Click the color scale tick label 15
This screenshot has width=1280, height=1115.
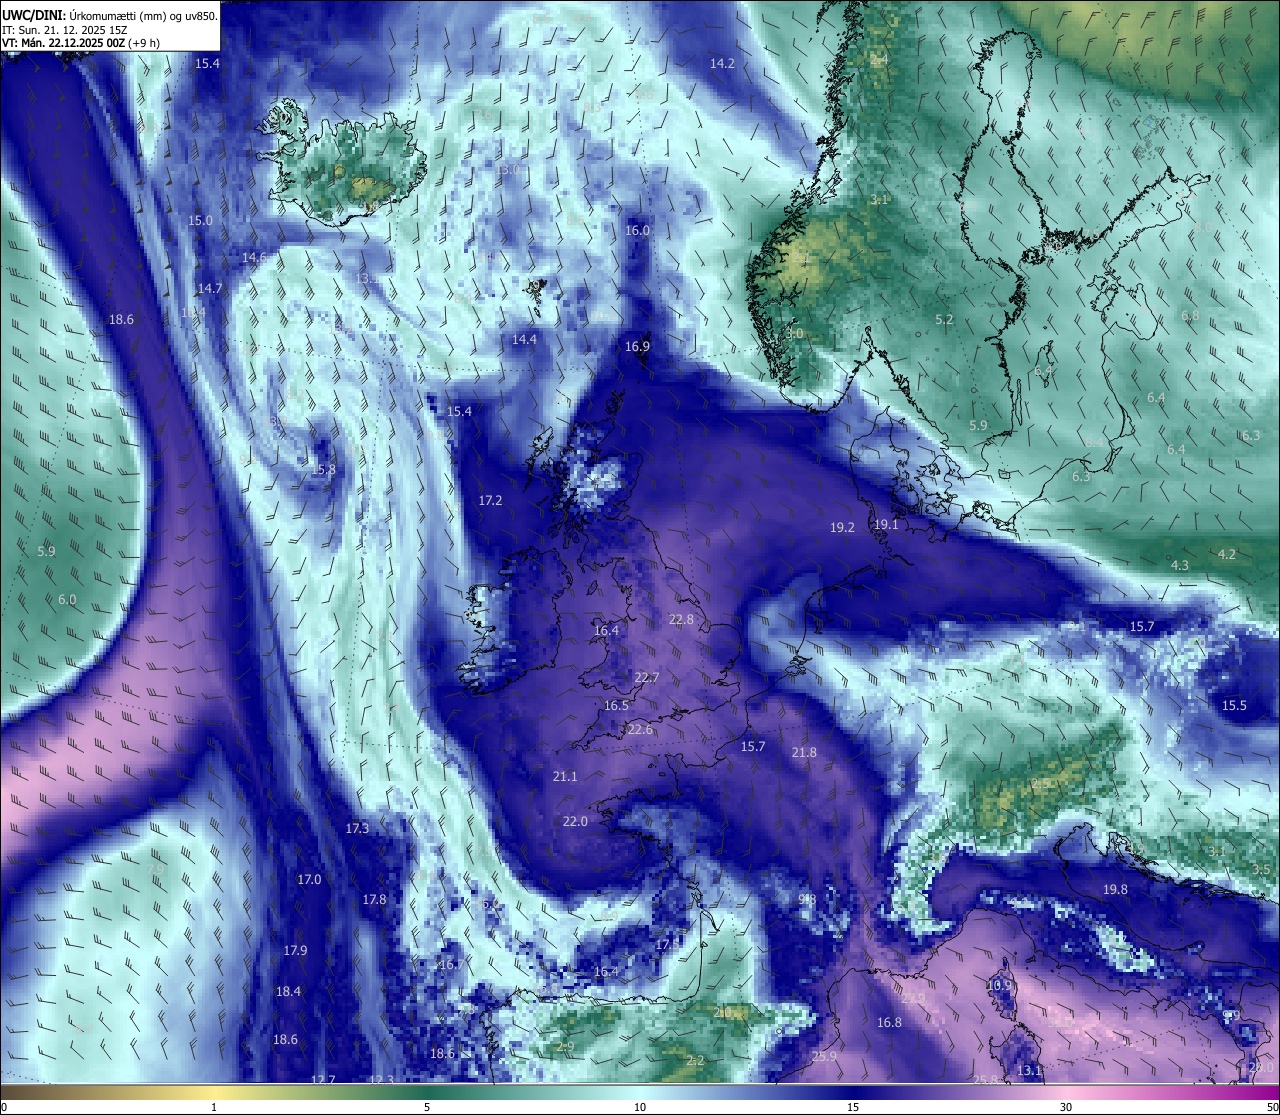(853, 1107)
